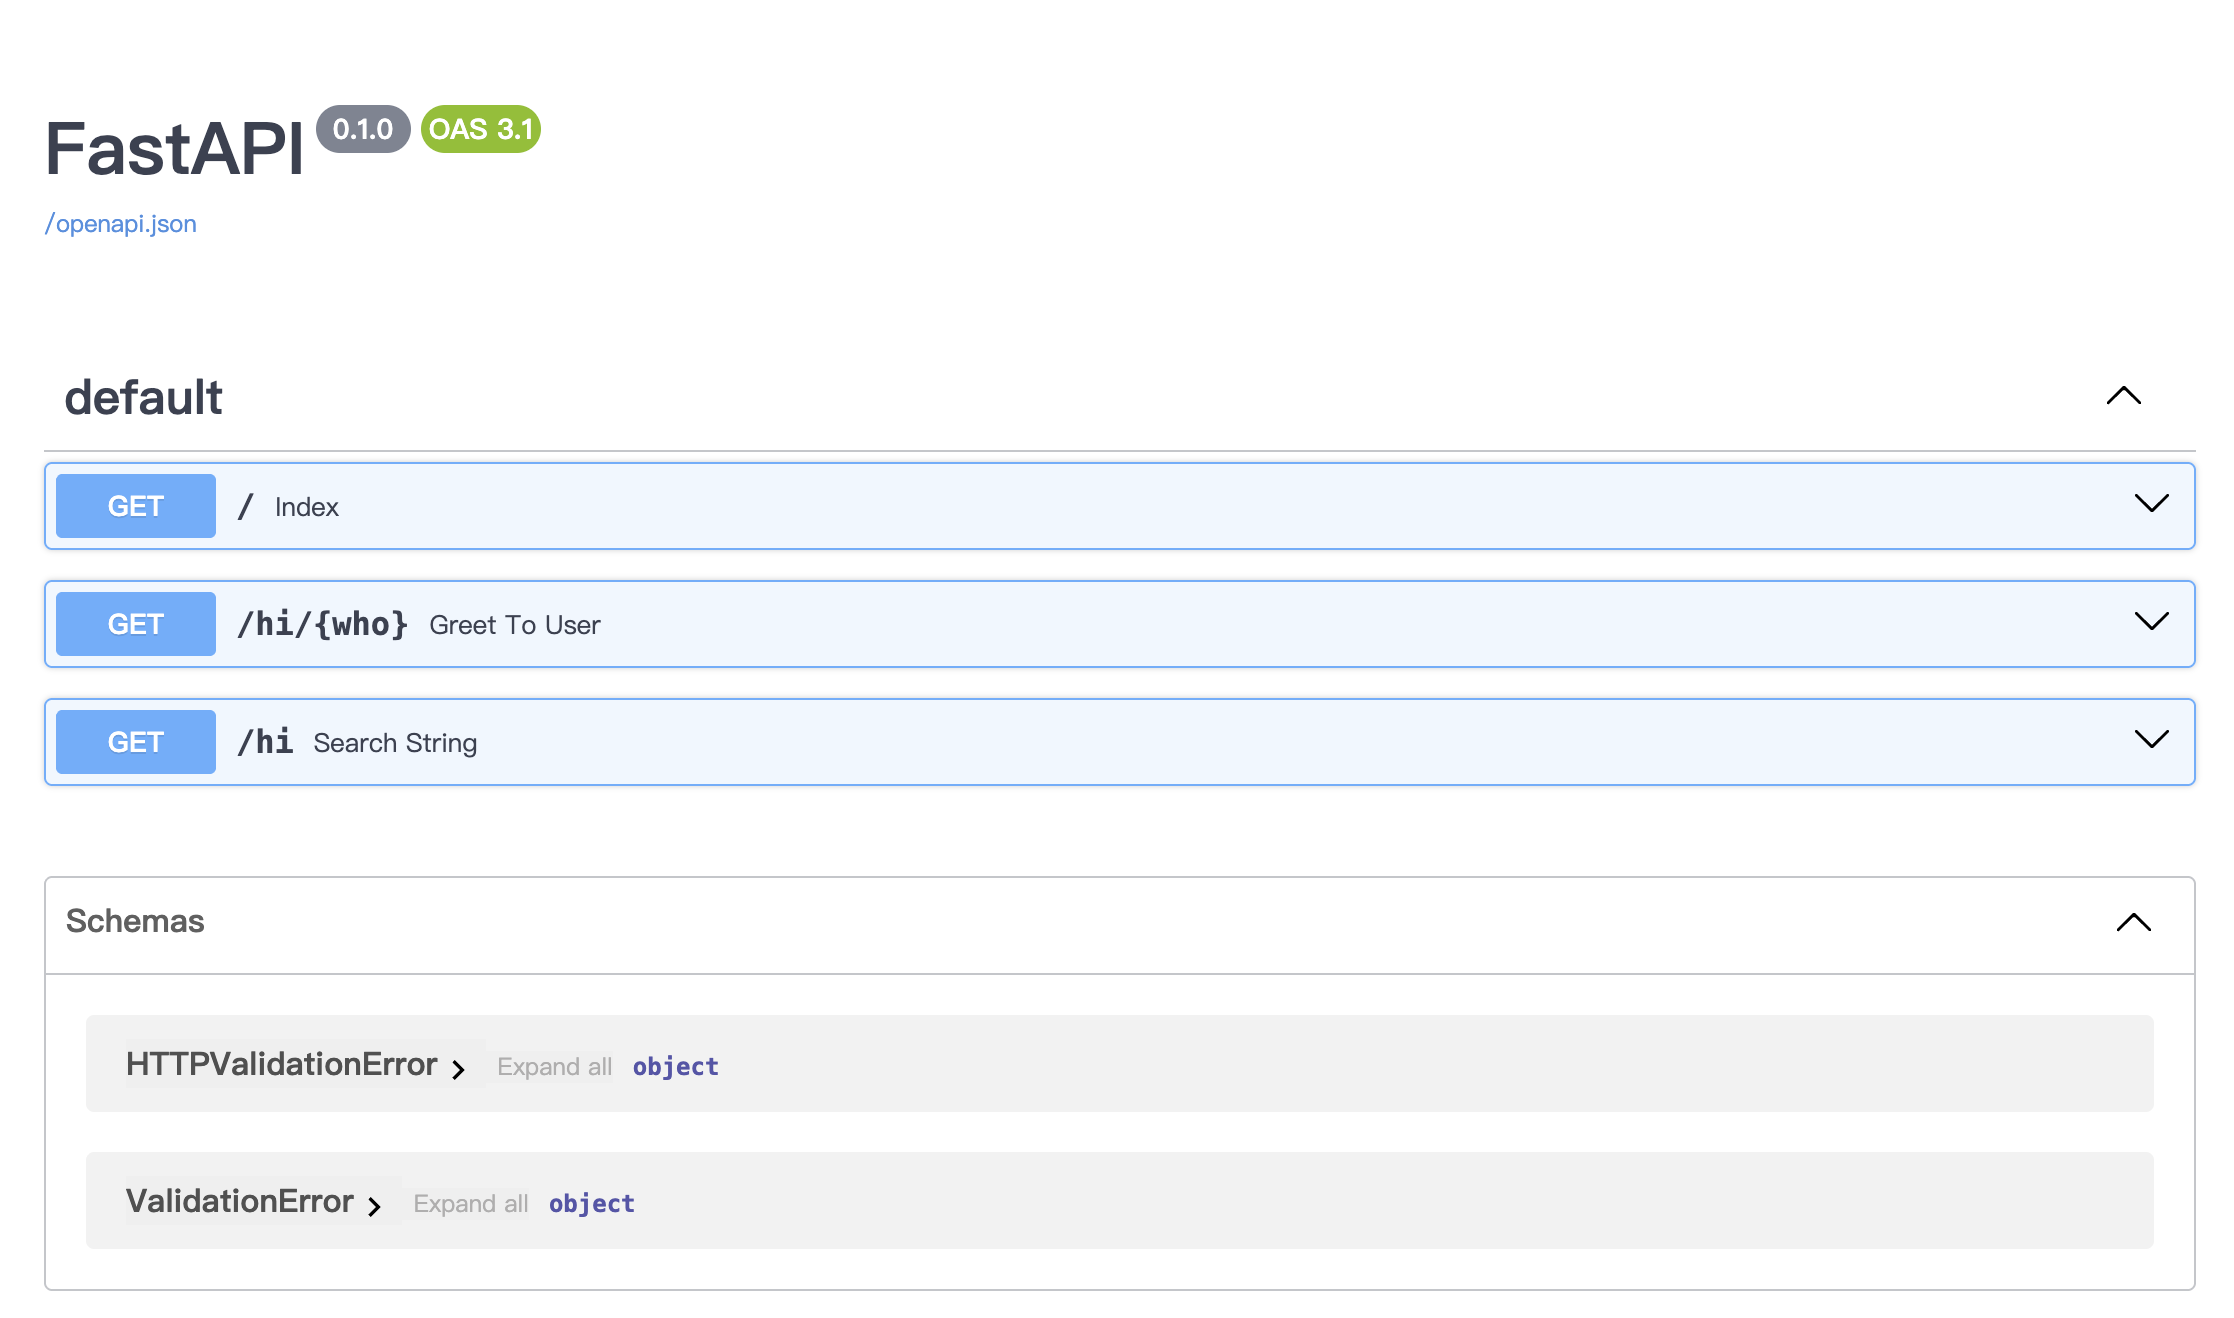
Task: Expand the Greet To User operation
Action: [x=2152, y=622]
